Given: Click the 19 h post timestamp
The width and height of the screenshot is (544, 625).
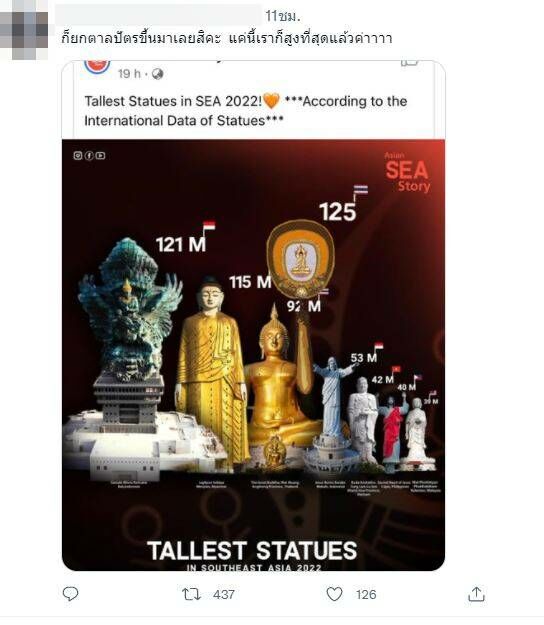Looking at the screenshot, I should click(x=129, y=74).
